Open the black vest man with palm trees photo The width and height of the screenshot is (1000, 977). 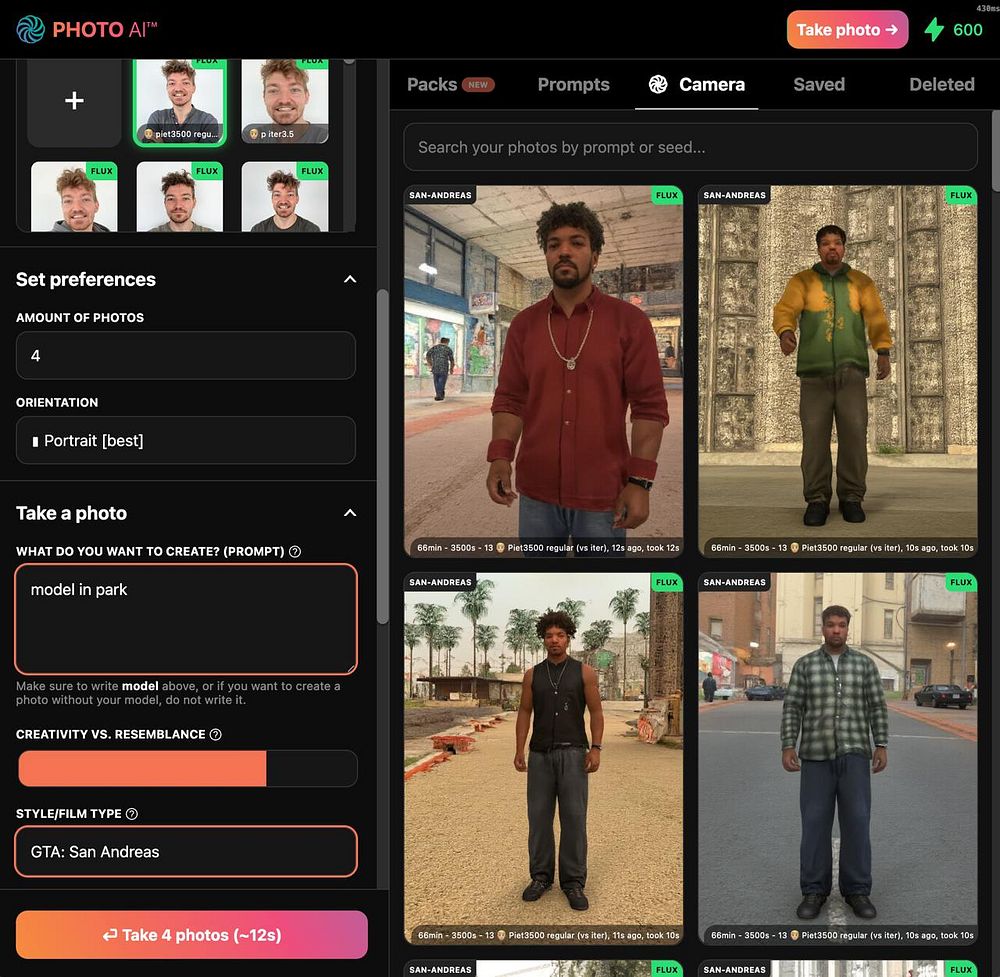click(543, 758)
